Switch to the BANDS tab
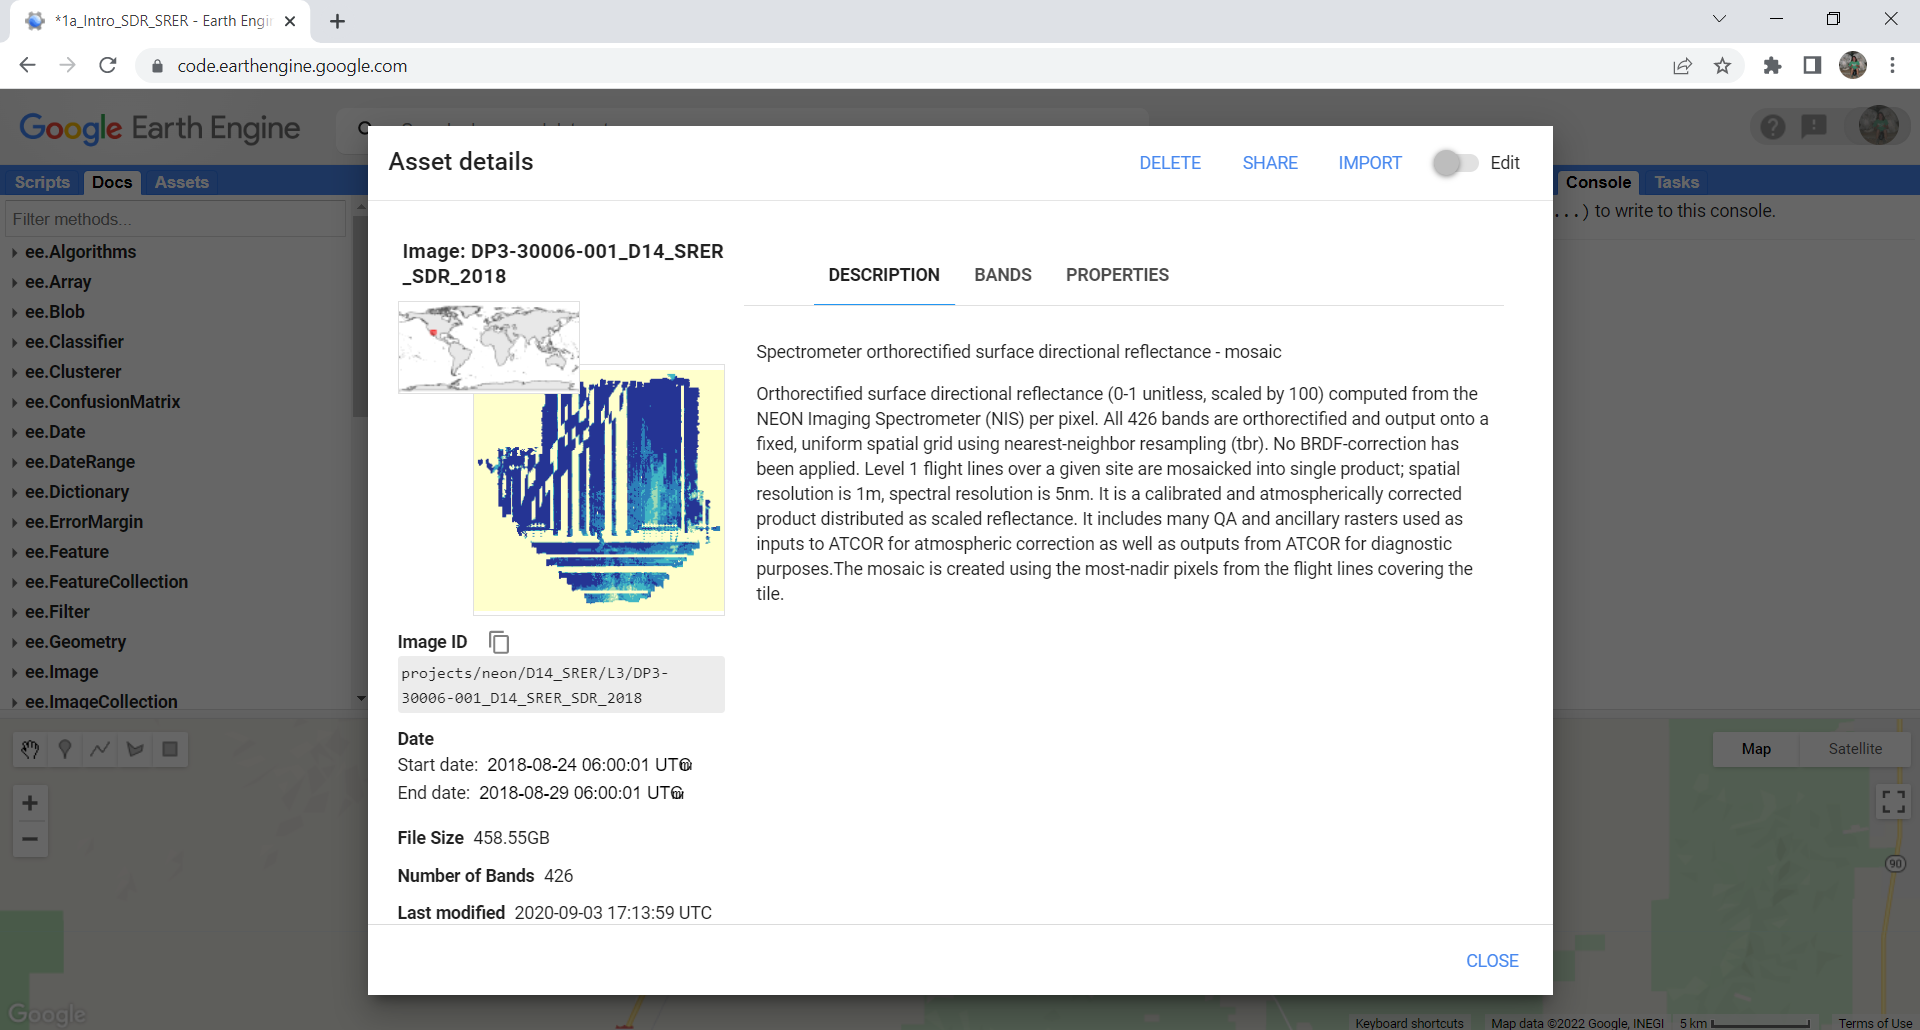The height and width of the screenshot is (1030, 1920). [x=1003, y=275]
